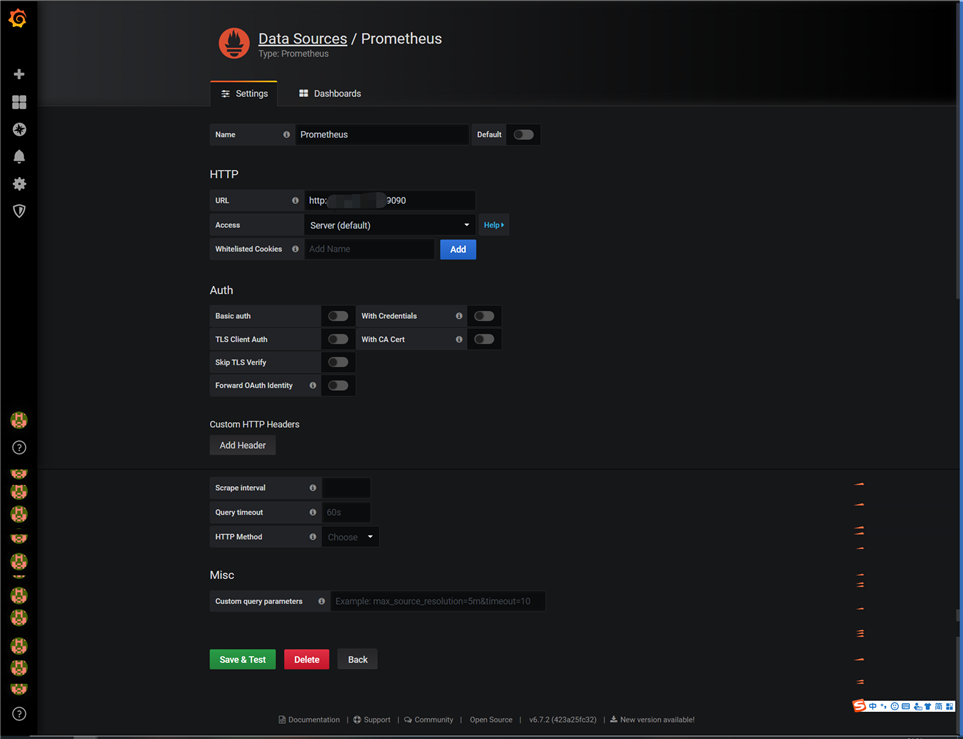This screenshot has height=739, width=963.
Task: Show info icon for Forward OAuth Identity
Action: click(x=313, y=385)
